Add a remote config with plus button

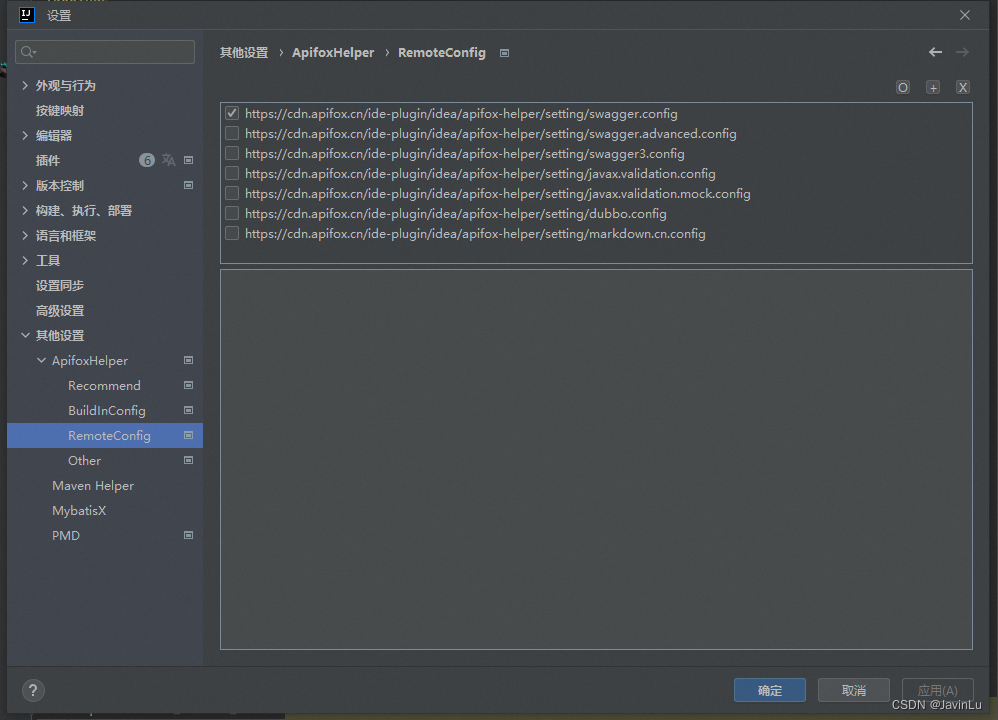click(933, 87)
